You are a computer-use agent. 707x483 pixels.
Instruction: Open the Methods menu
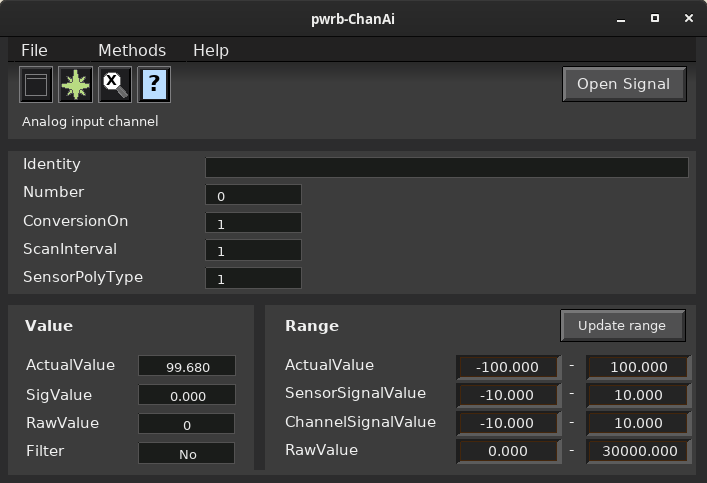coord(132,50)
